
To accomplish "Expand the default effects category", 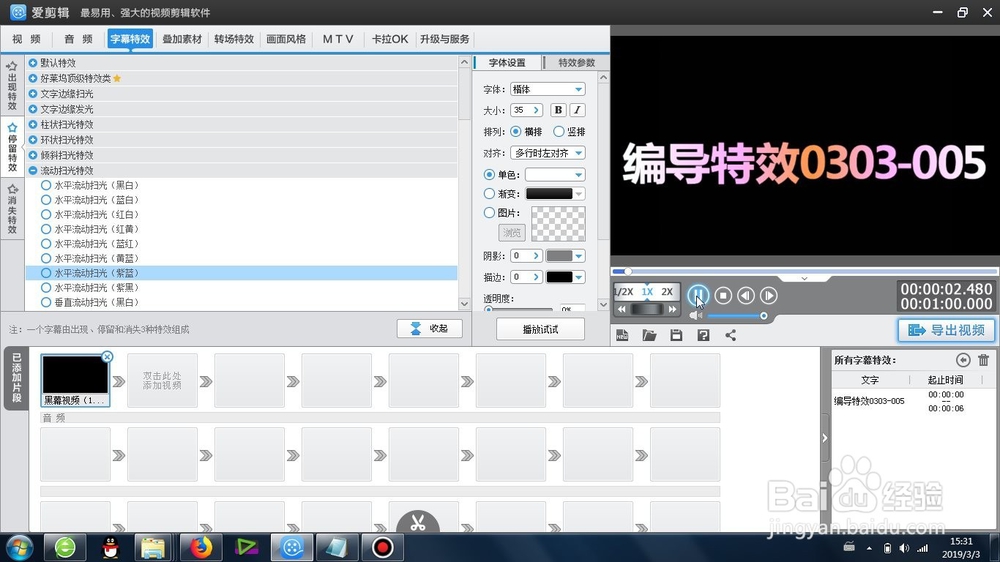I will [33, 63].
